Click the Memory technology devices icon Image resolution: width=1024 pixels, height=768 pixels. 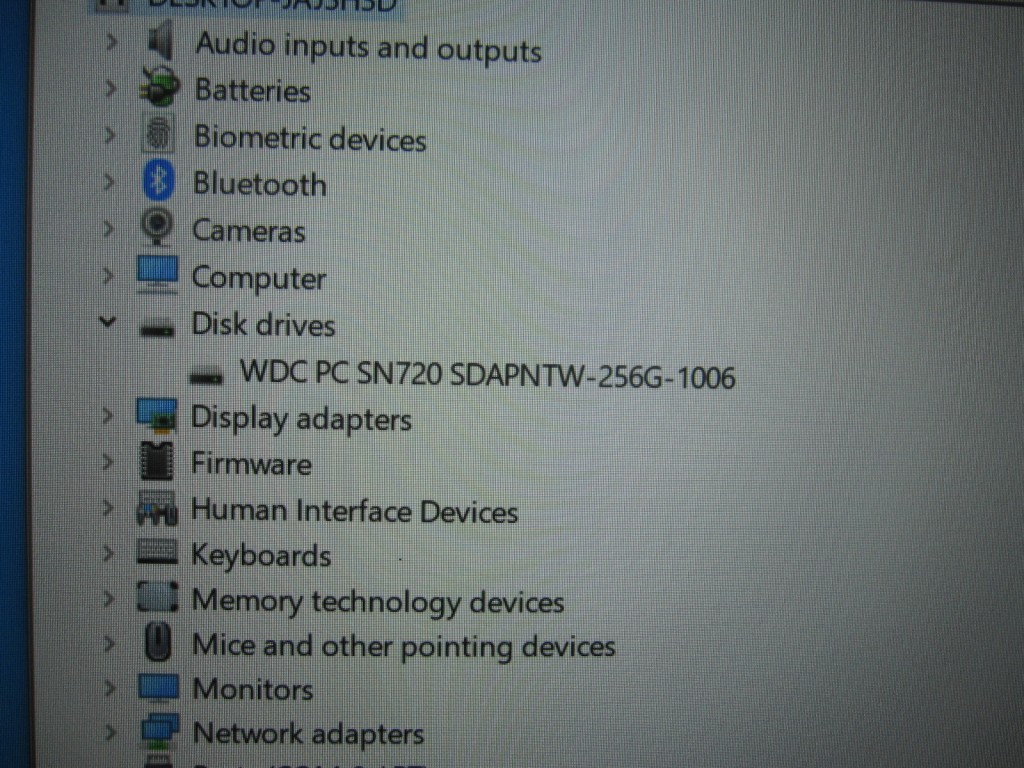pyautogui.click(x=157, y=597)
